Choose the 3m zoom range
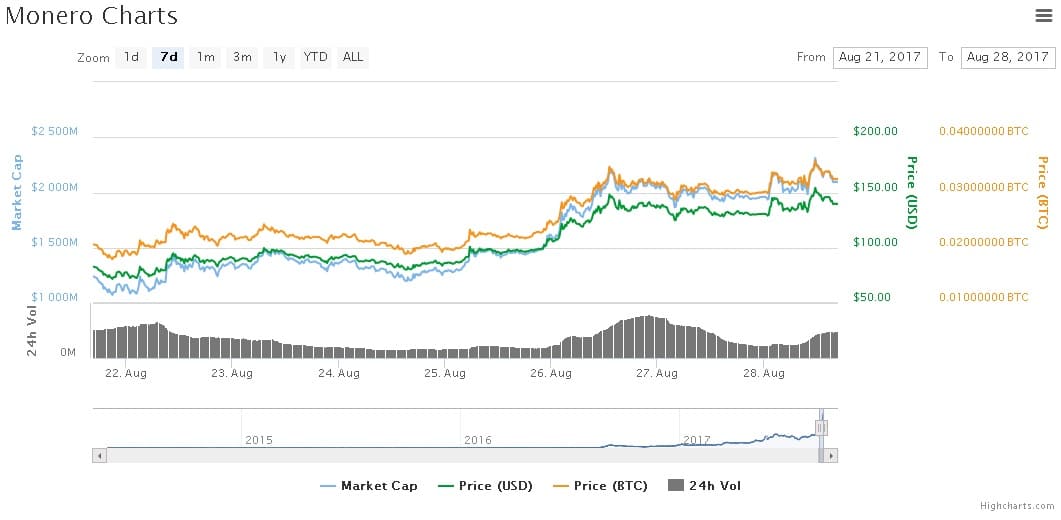1061x520 pixels. tap(242, 57)
